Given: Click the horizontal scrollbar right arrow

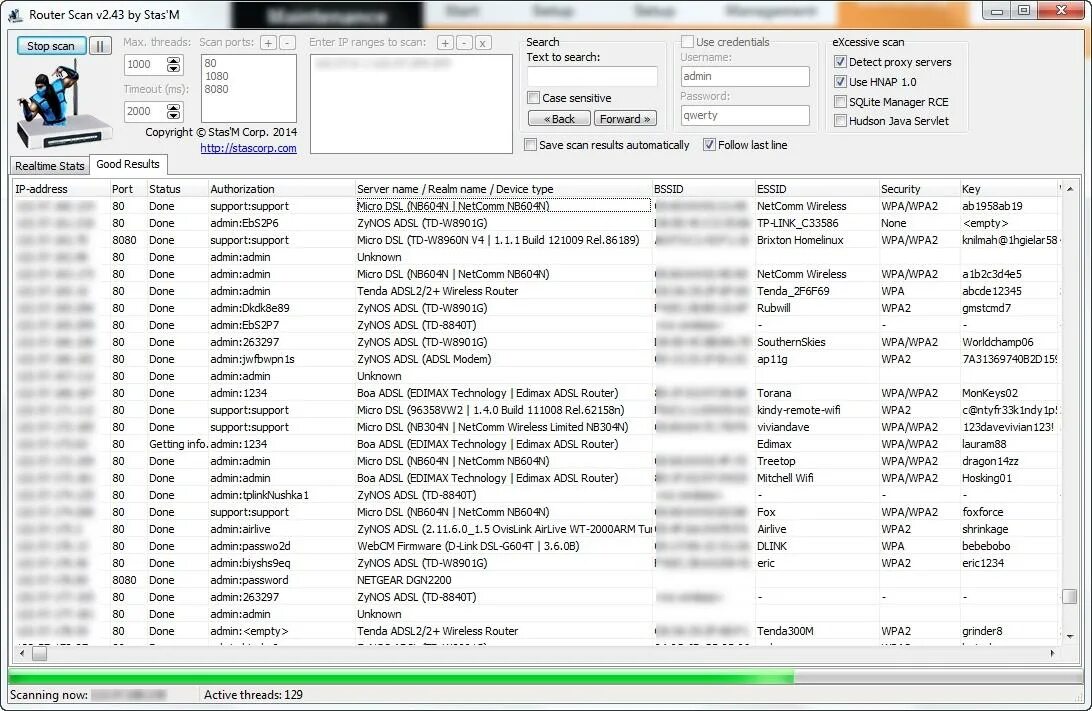Looking at the screenshot, I should tap(1052, 653).
